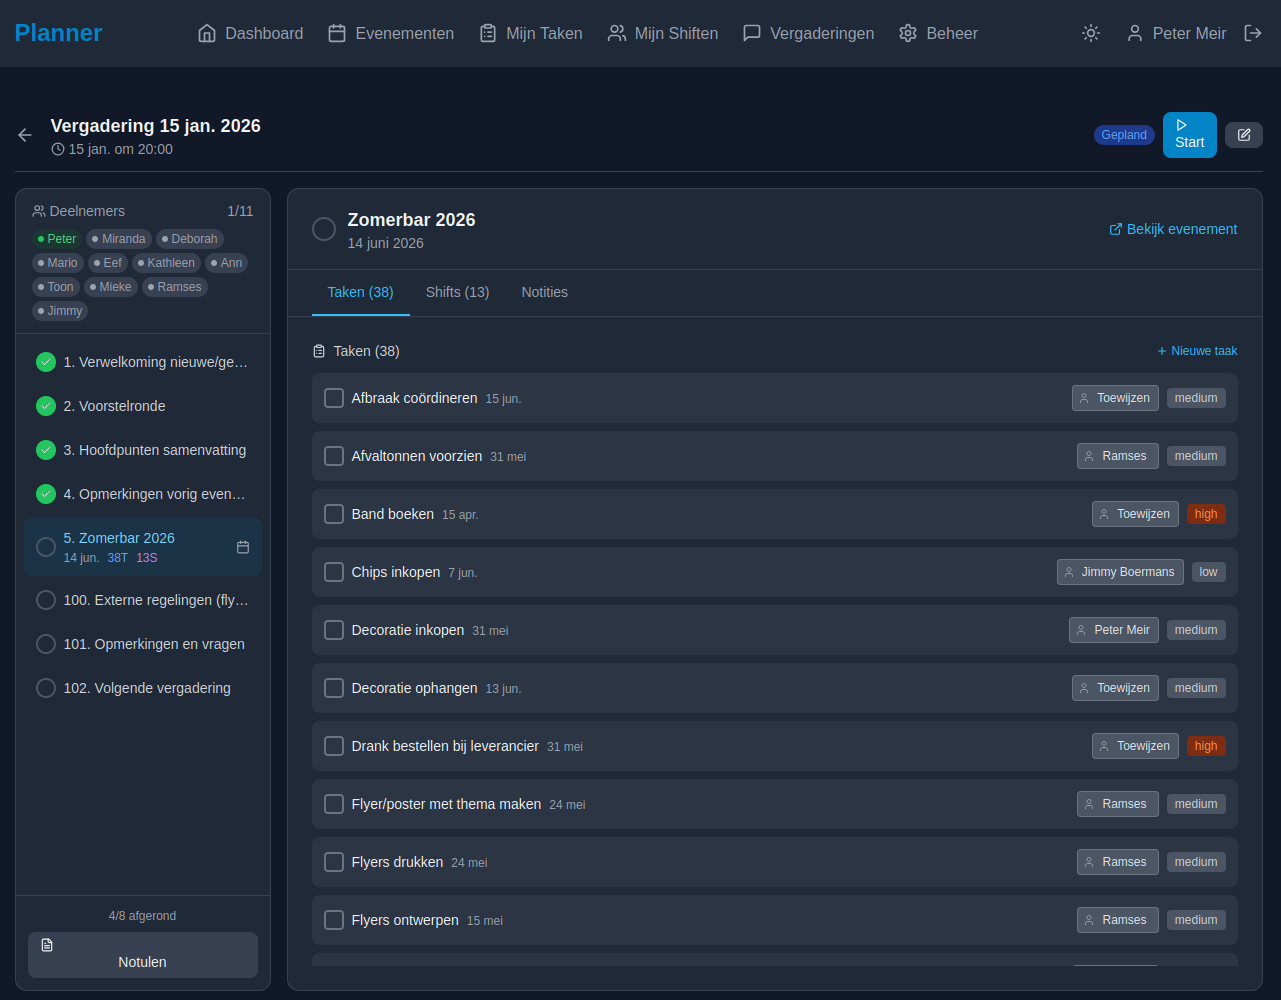1281x1000 pixels.
Task: Change assignee Jimmy Boermans on Chips inkopen
Action: click(x=1120, y=572)
